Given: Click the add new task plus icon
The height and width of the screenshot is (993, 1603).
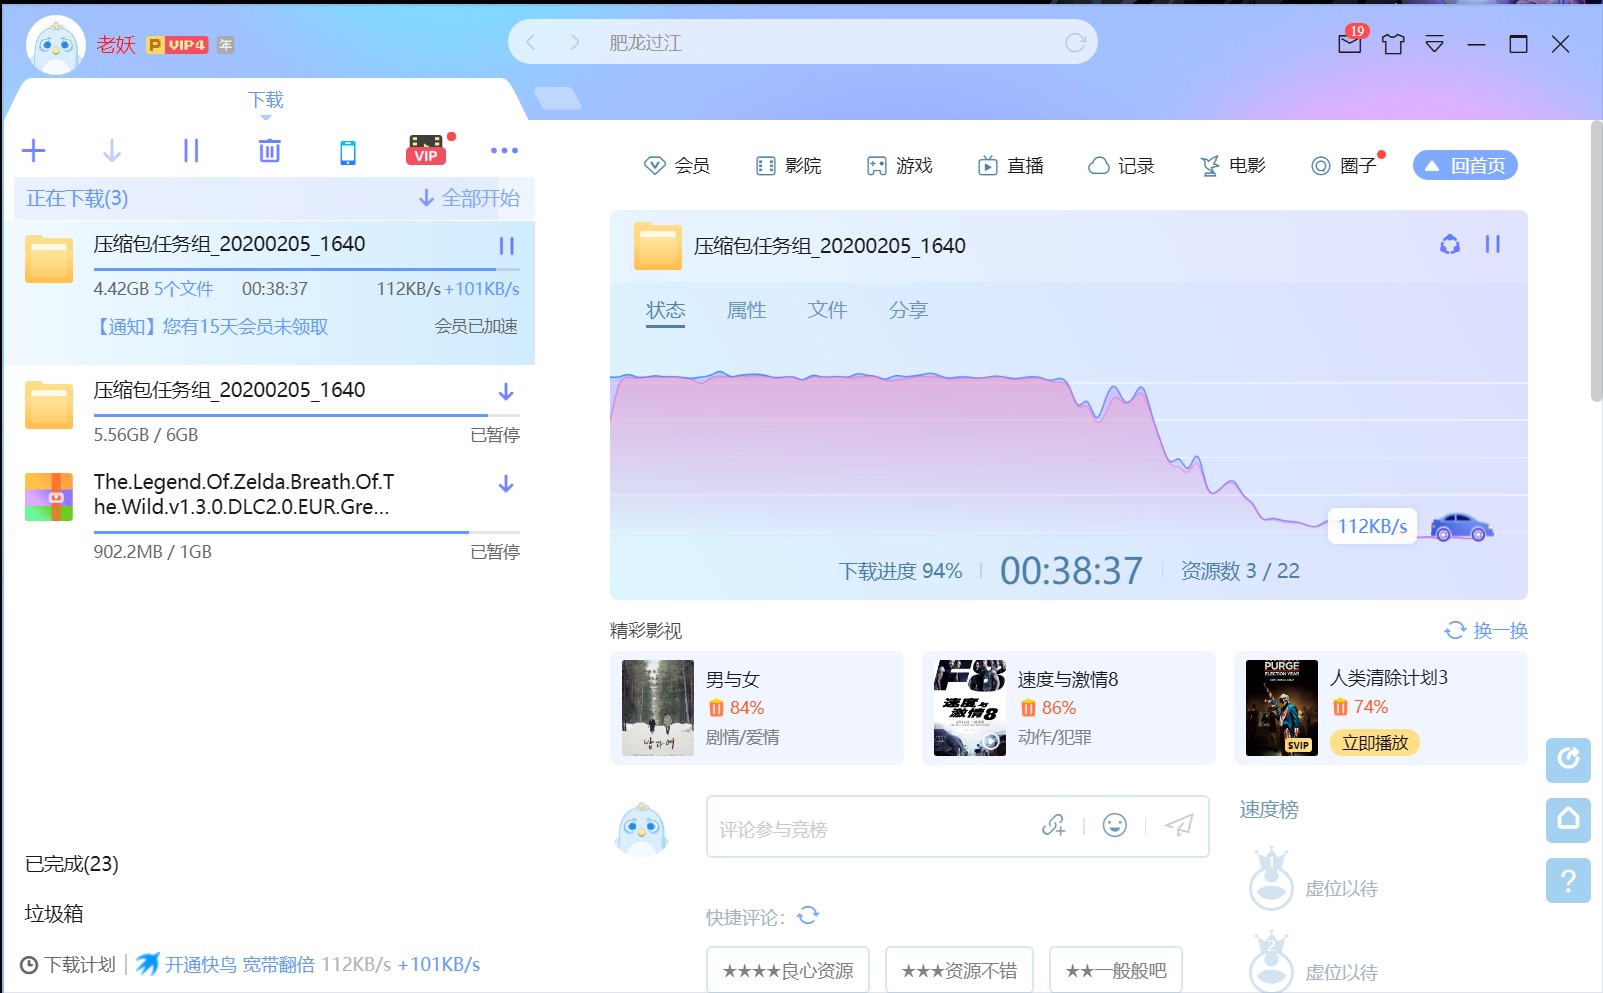Looking at the screenshot, I should [33, 150].
